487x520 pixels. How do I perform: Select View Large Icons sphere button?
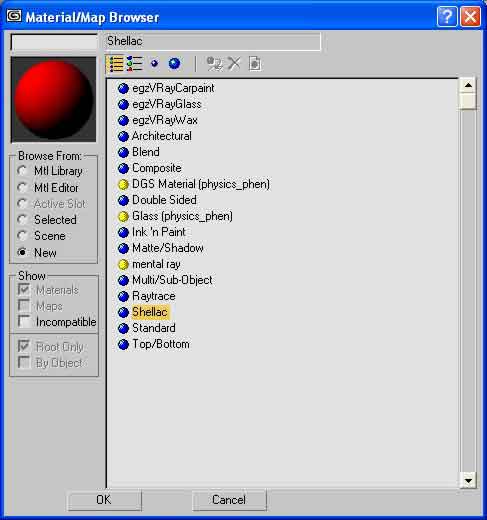click(174, 63)
